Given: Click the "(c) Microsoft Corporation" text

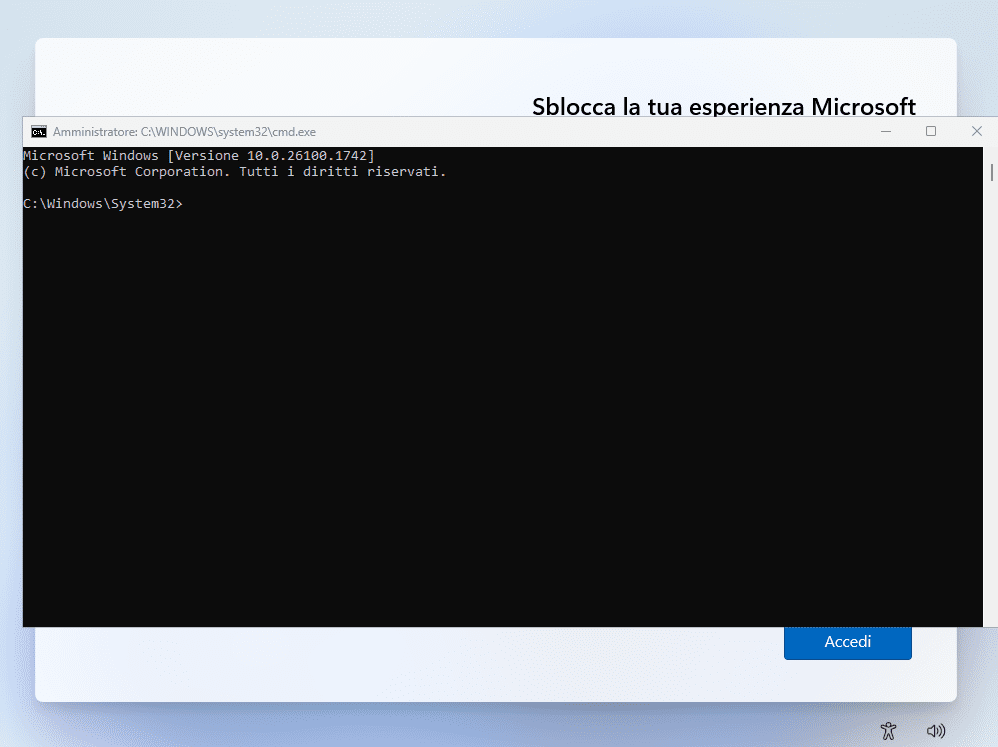Looking at the screenshot, I should pyautogui.click(x=125, y=171).
